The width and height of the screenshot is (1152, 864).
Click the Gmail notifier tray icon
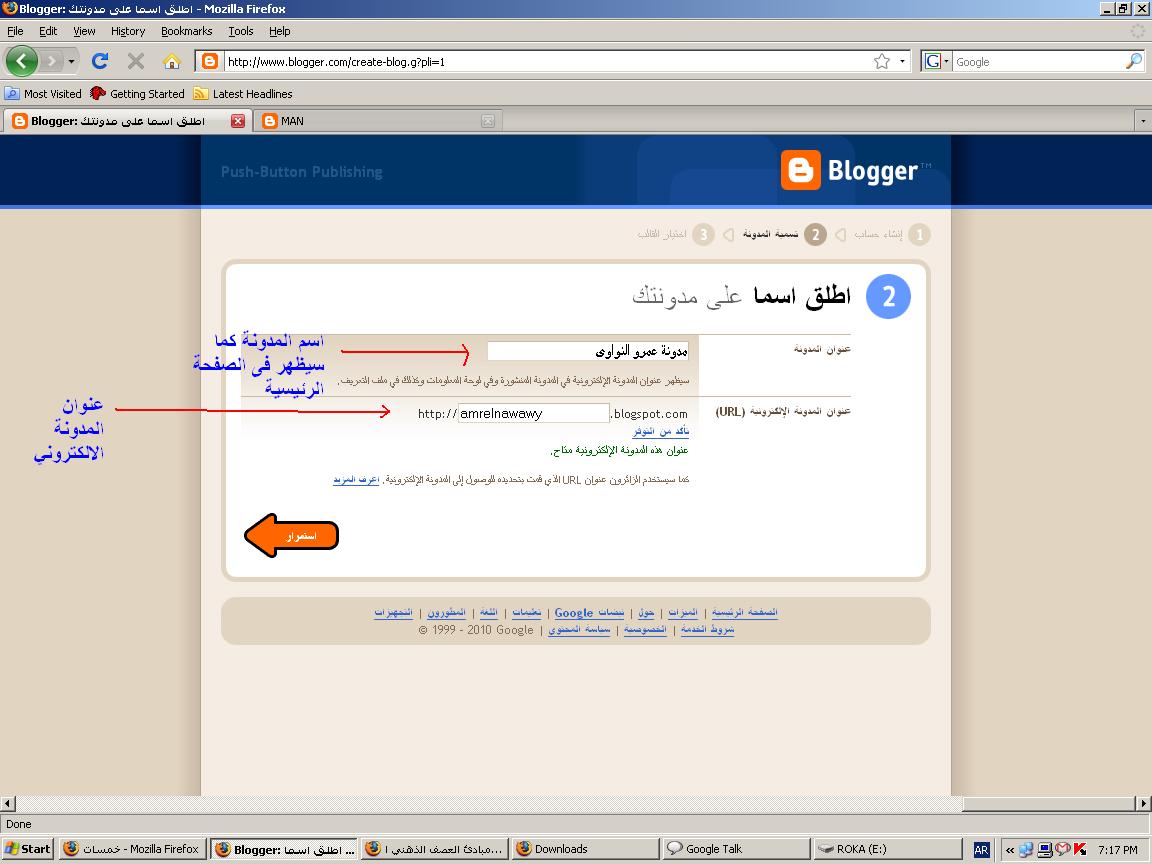(1062, 850)
